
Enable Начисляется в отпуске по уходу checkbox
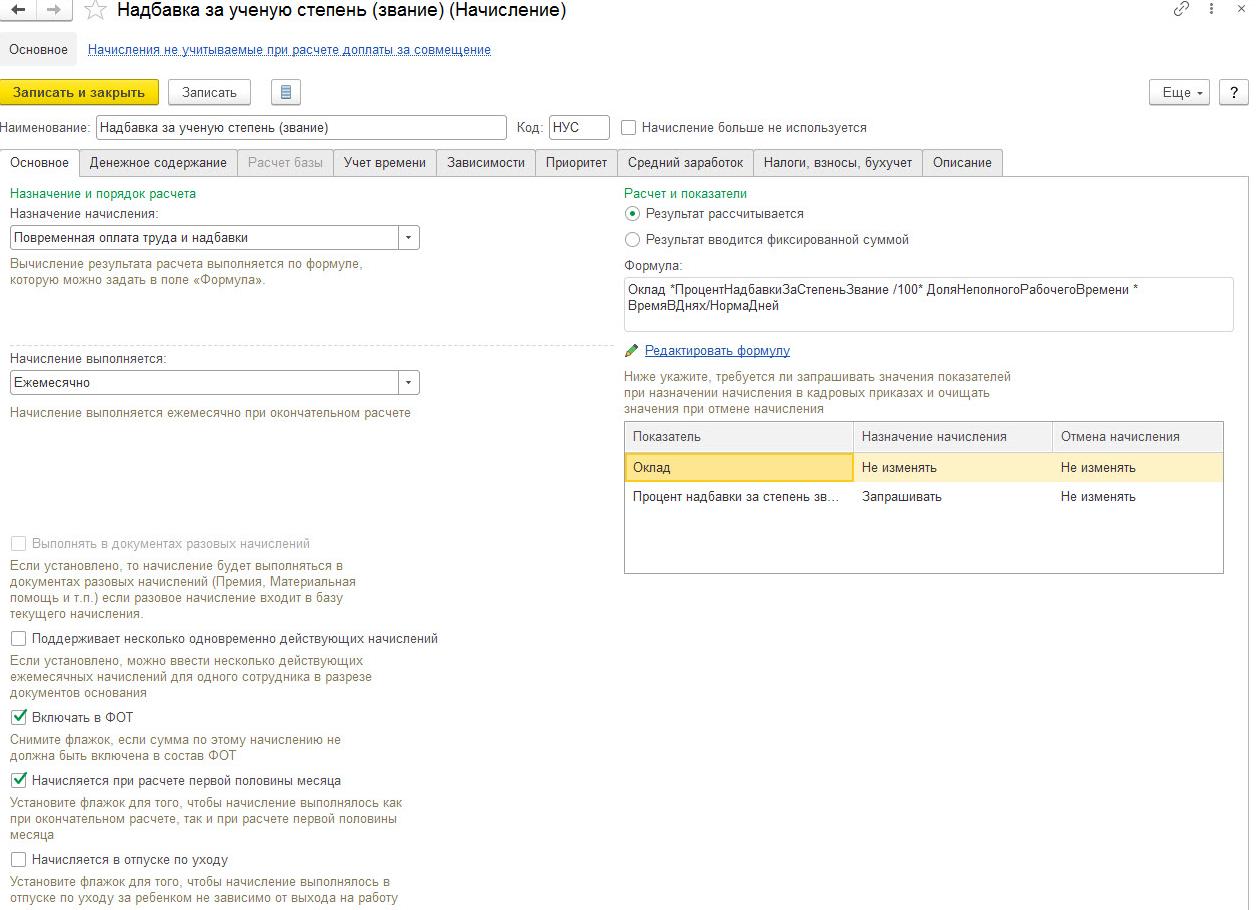(18, 859)
